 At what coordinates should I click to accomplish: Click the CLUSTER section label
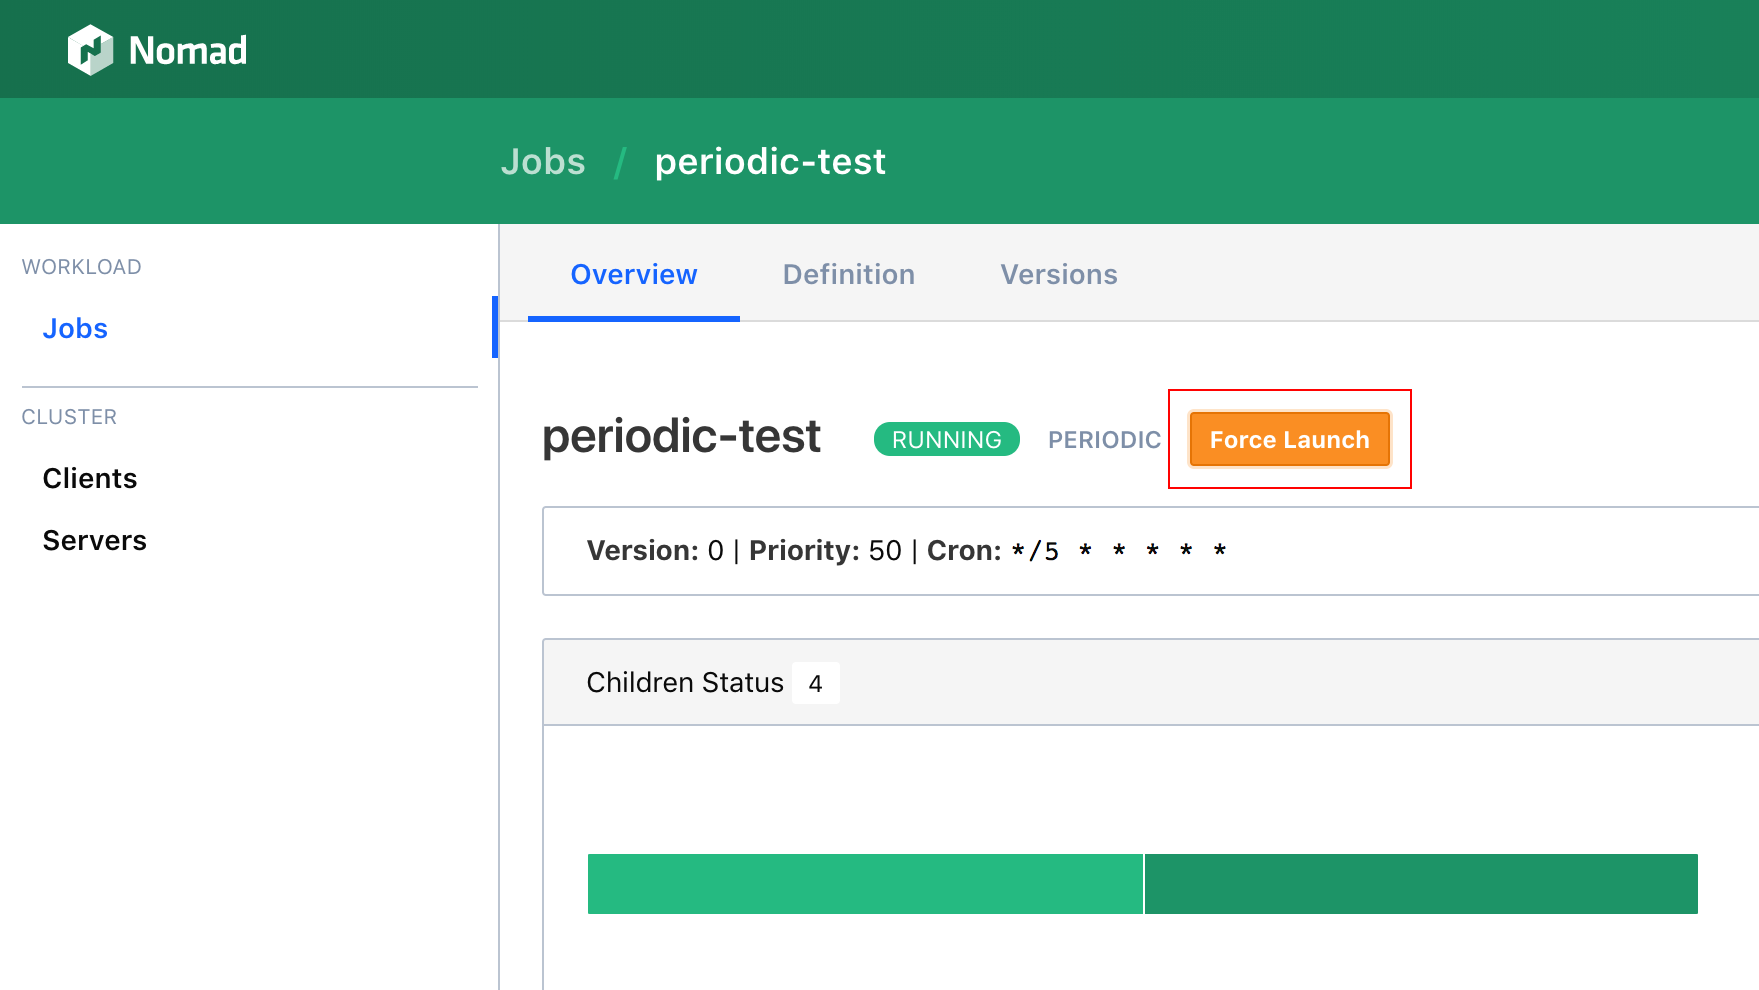tap(70, 417)
